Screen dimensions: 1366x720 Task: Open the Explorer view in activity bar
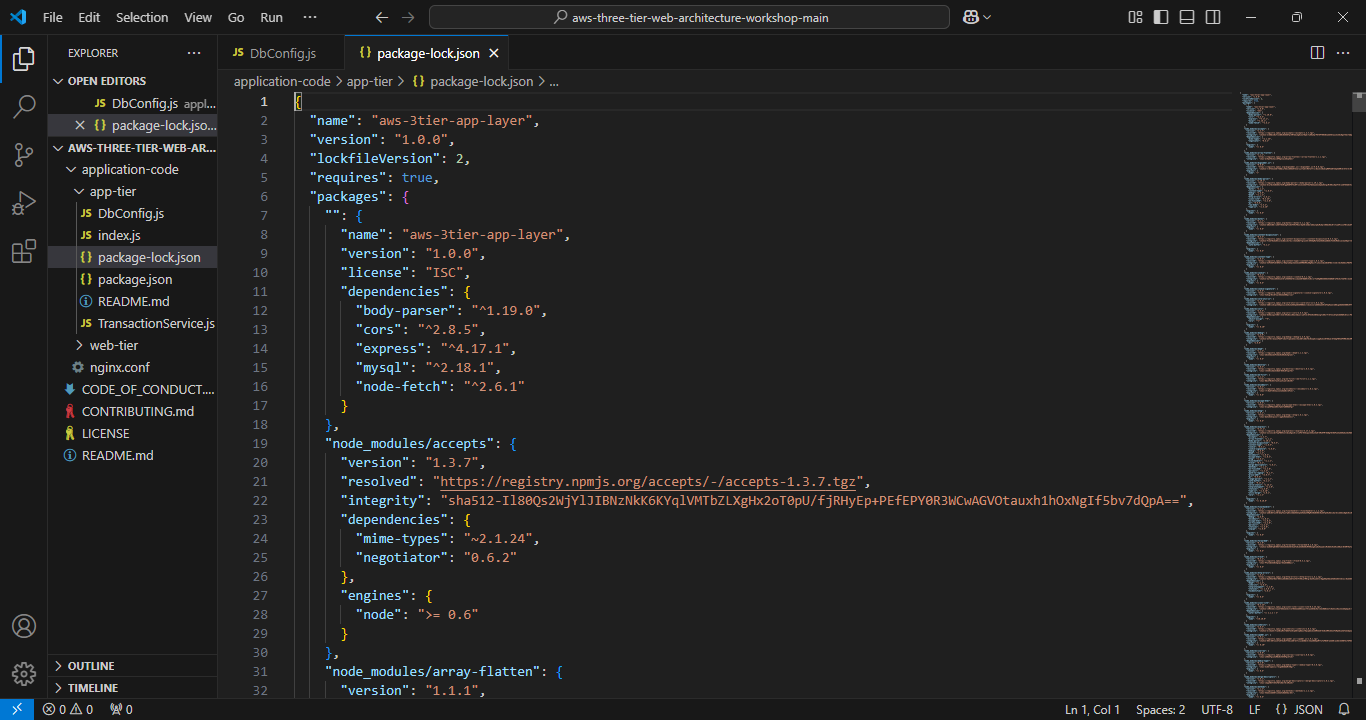(x=24, y=59)
